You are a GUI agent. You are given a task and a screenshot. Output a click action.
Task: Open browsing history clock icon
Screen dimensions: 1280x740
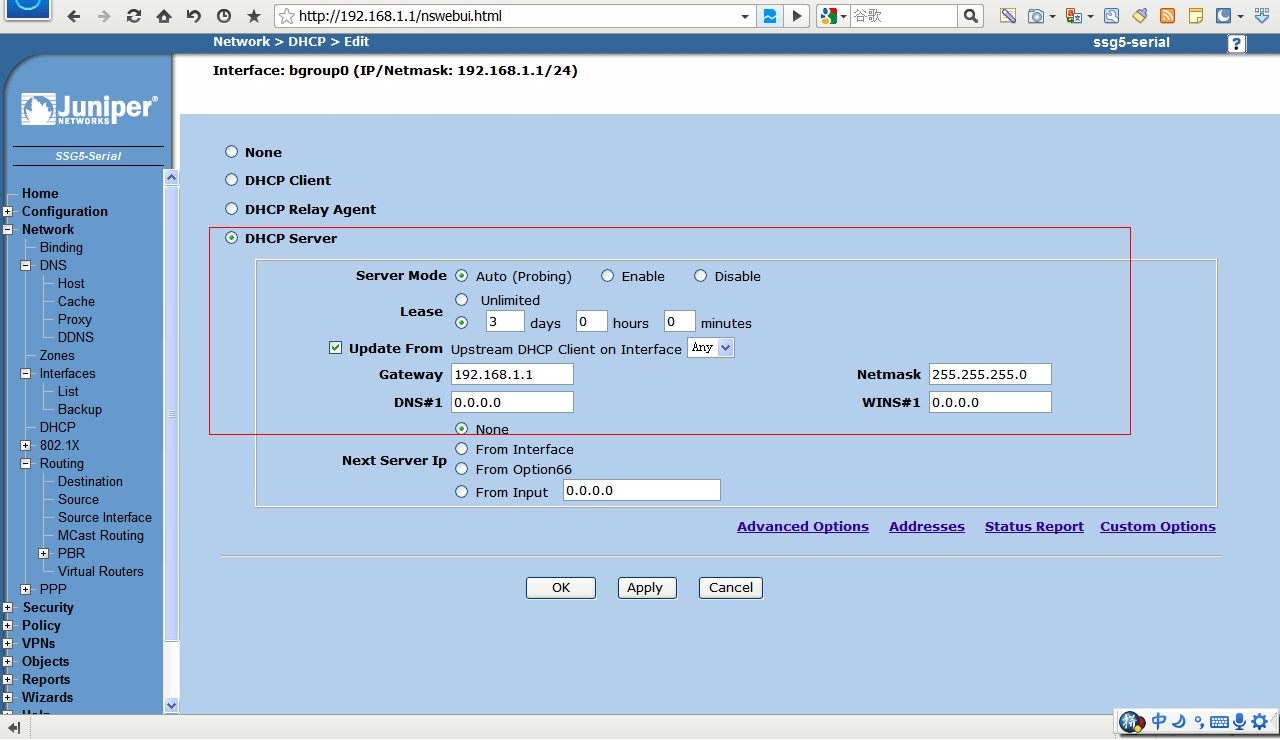click(223, 16)
